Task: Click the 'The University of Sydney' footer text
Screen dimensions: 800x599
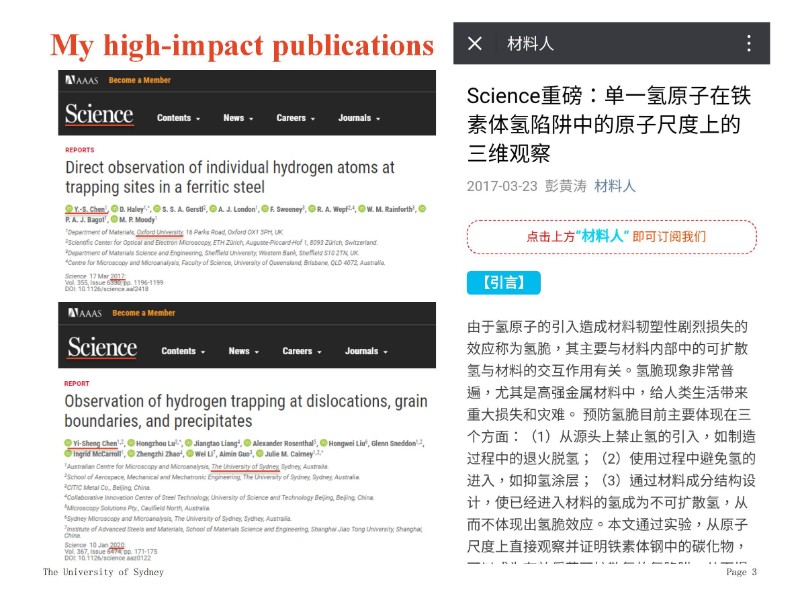Action: click(104, 572)
